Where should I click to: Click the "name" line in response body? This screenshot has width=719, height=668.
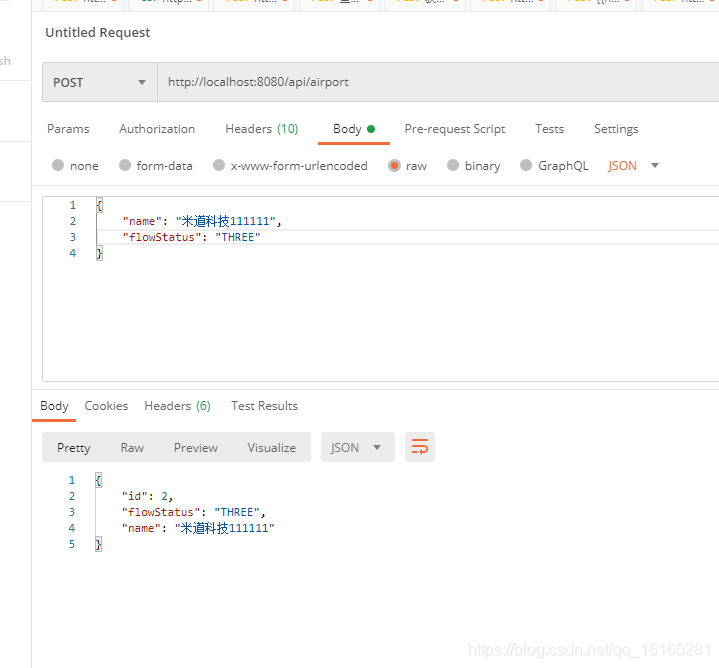(x=198, y=528)
